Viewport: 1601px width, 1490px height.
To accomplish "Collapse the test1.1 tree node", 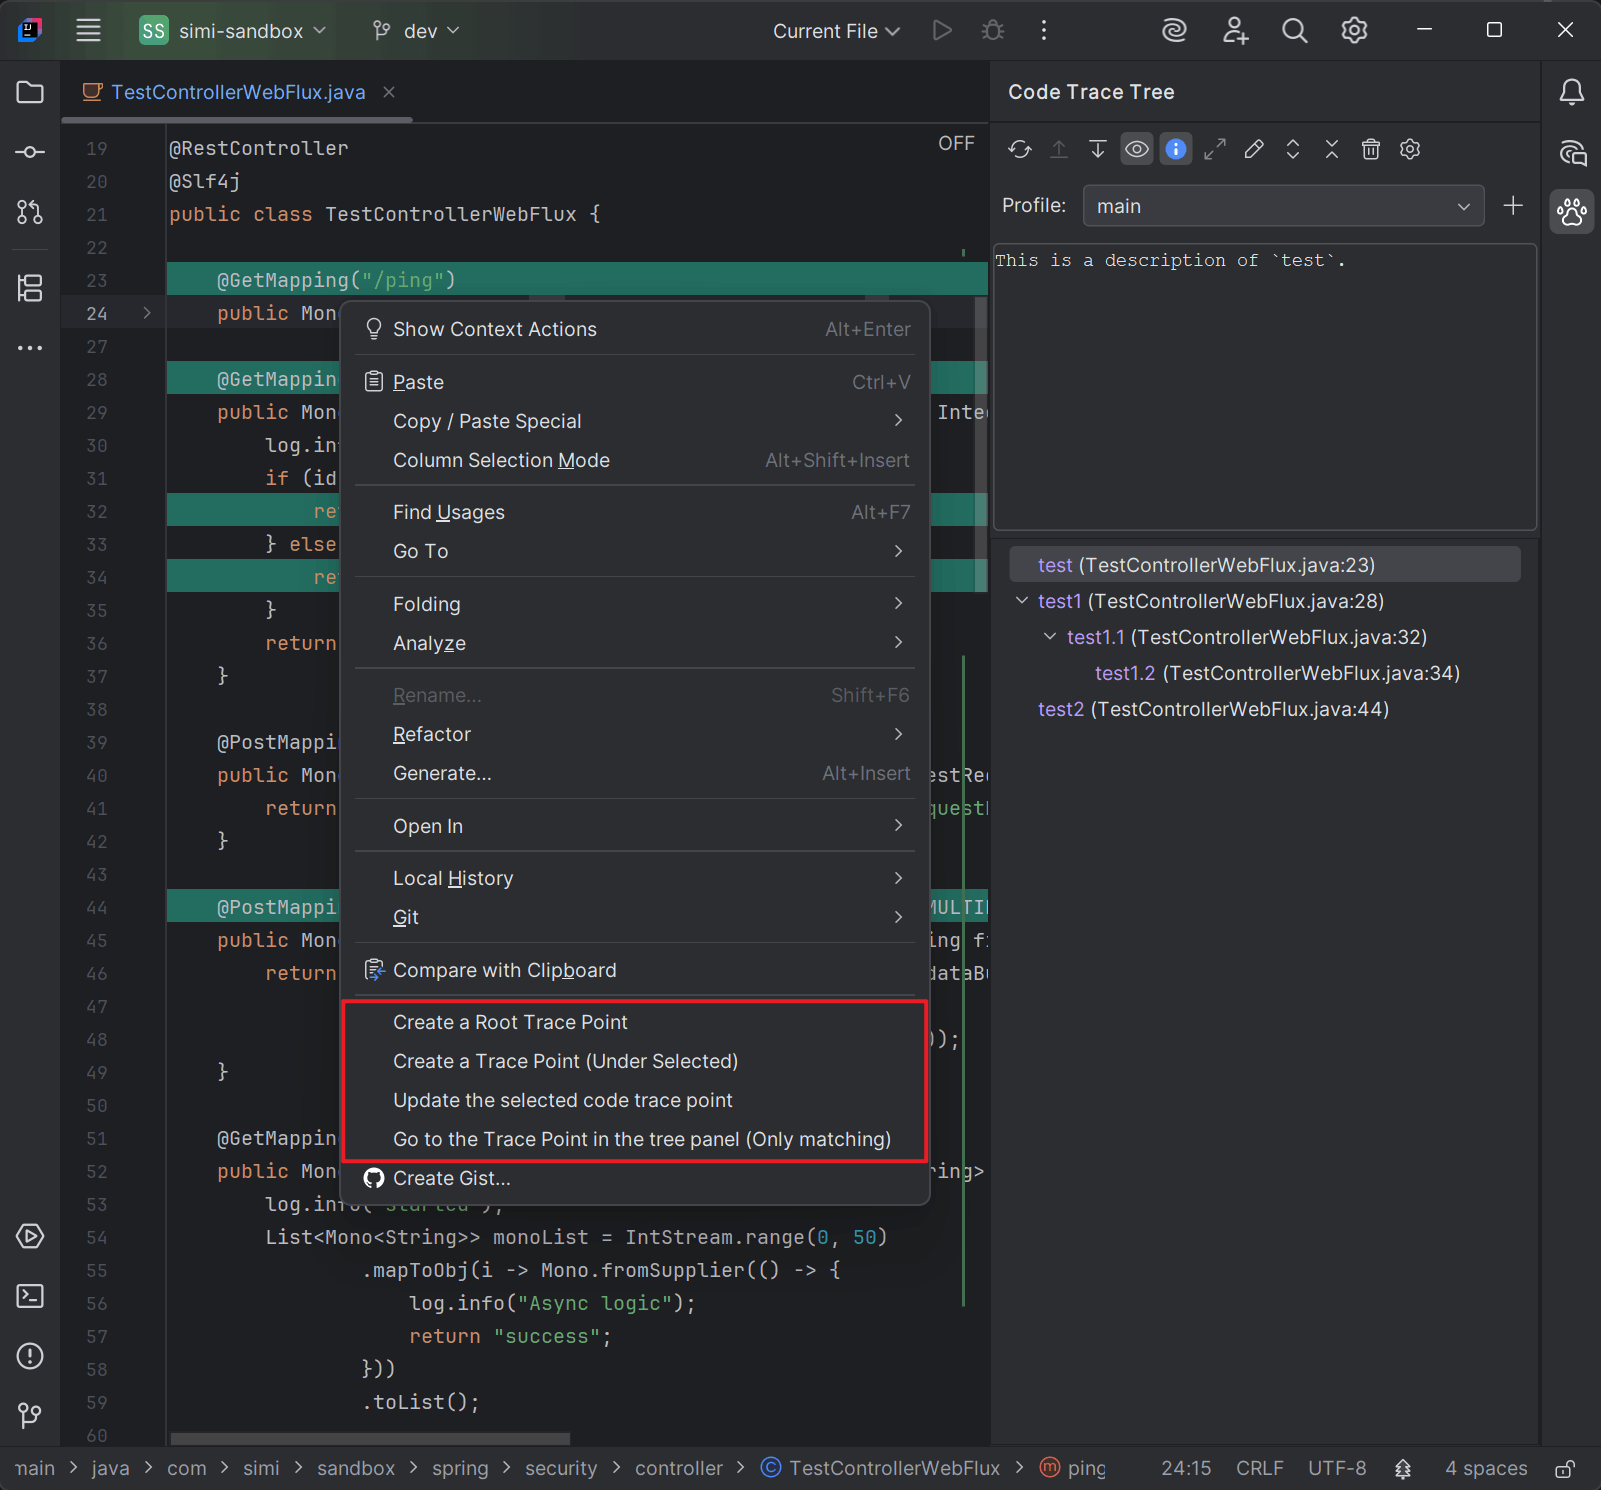I will [1050, 636].
